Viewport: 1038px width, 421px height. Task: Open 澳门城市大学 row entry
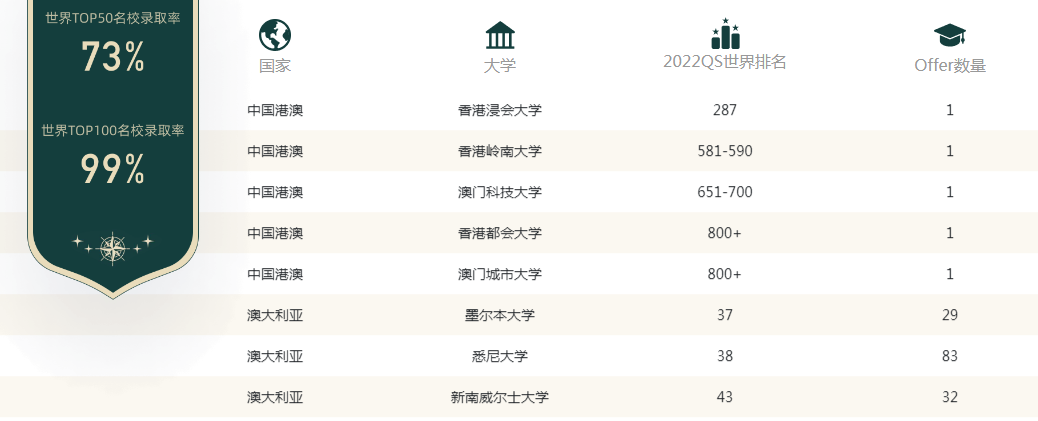point(500,275)
